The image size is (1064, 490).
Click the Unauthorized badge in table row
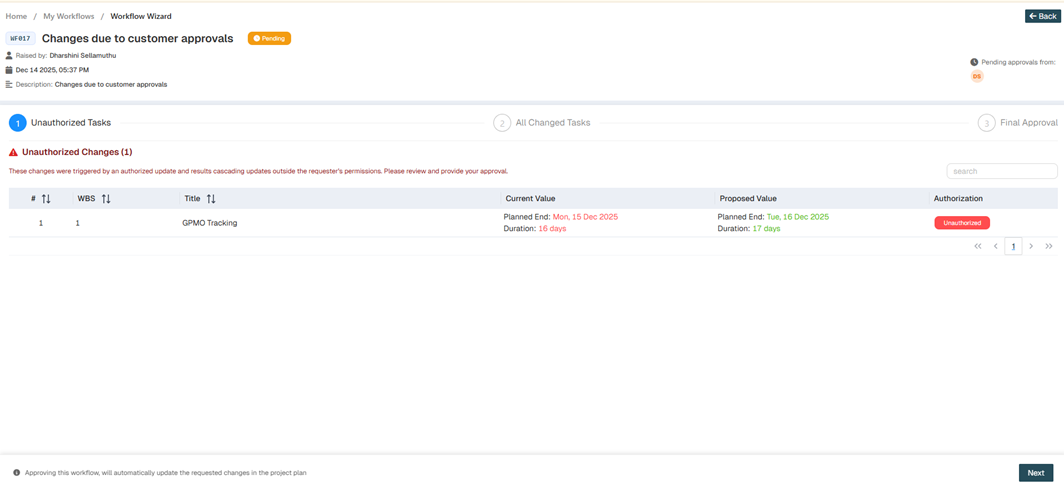pos(961,223)
